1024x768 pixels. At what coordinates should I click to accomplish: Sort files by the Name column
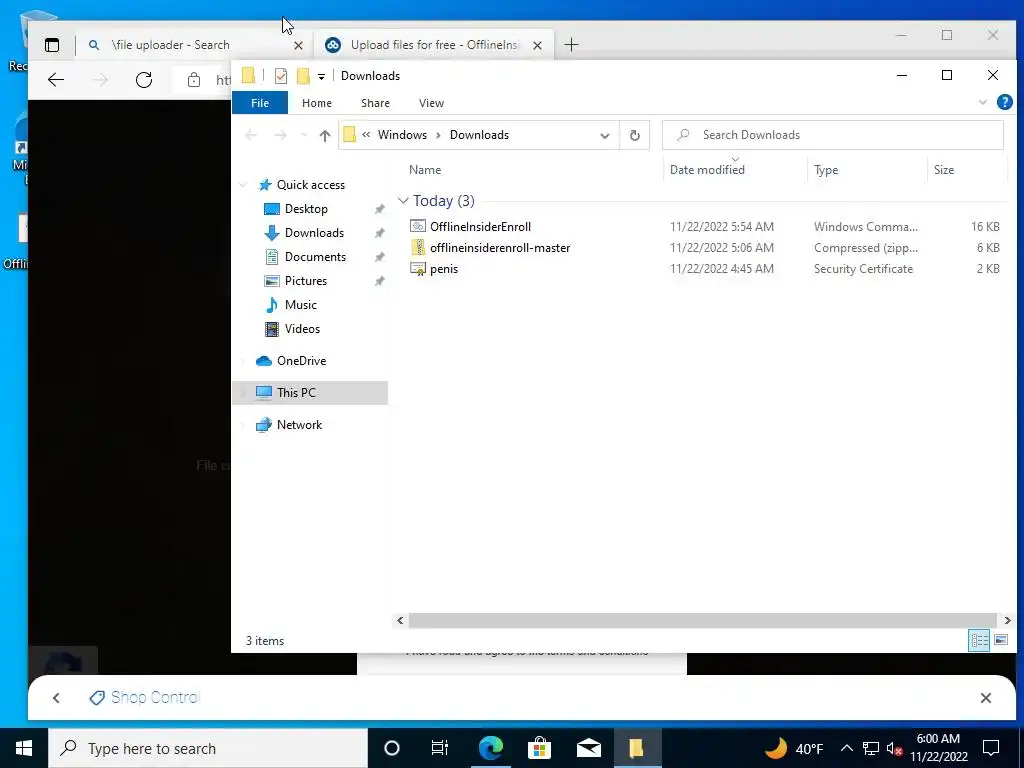pos(424,170)
